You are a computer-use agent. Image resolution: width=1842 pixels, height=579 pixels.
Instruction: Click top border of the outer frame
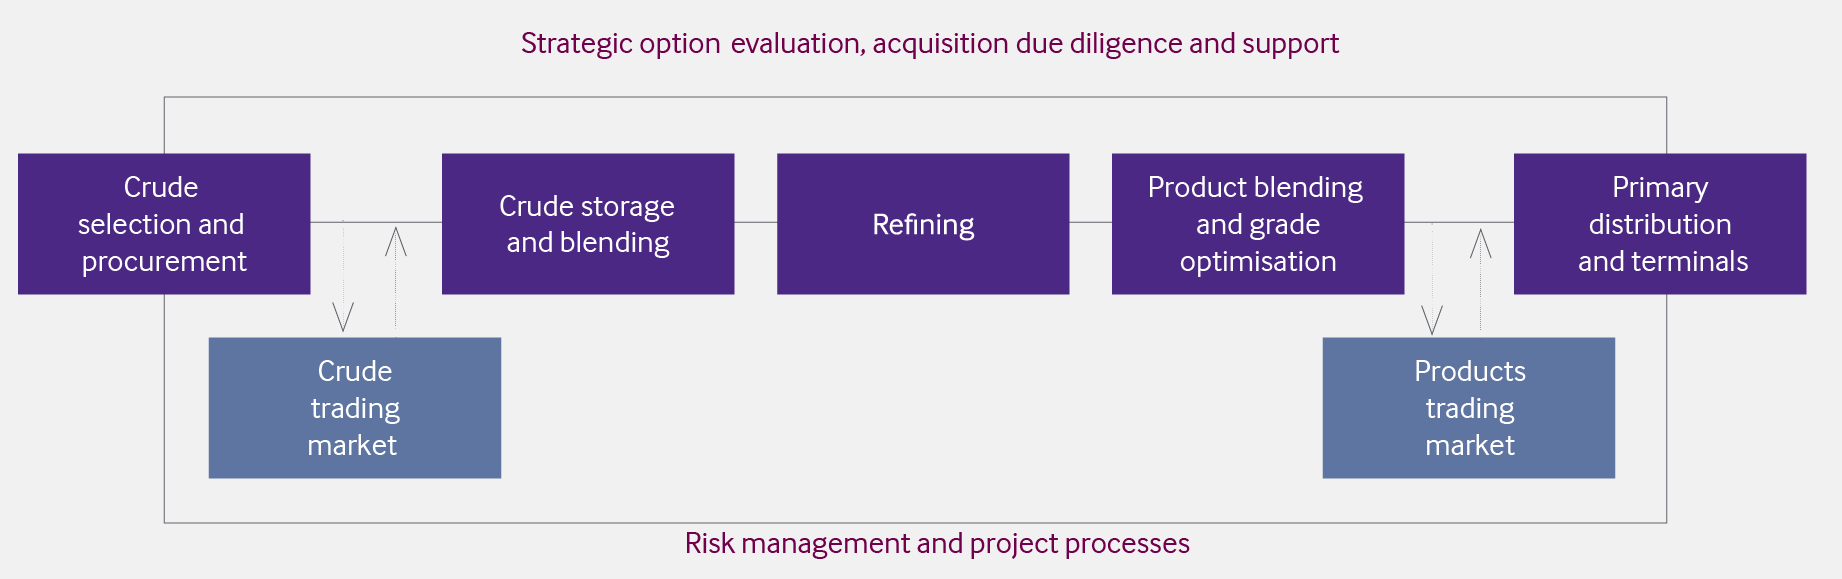coord(915,97)
